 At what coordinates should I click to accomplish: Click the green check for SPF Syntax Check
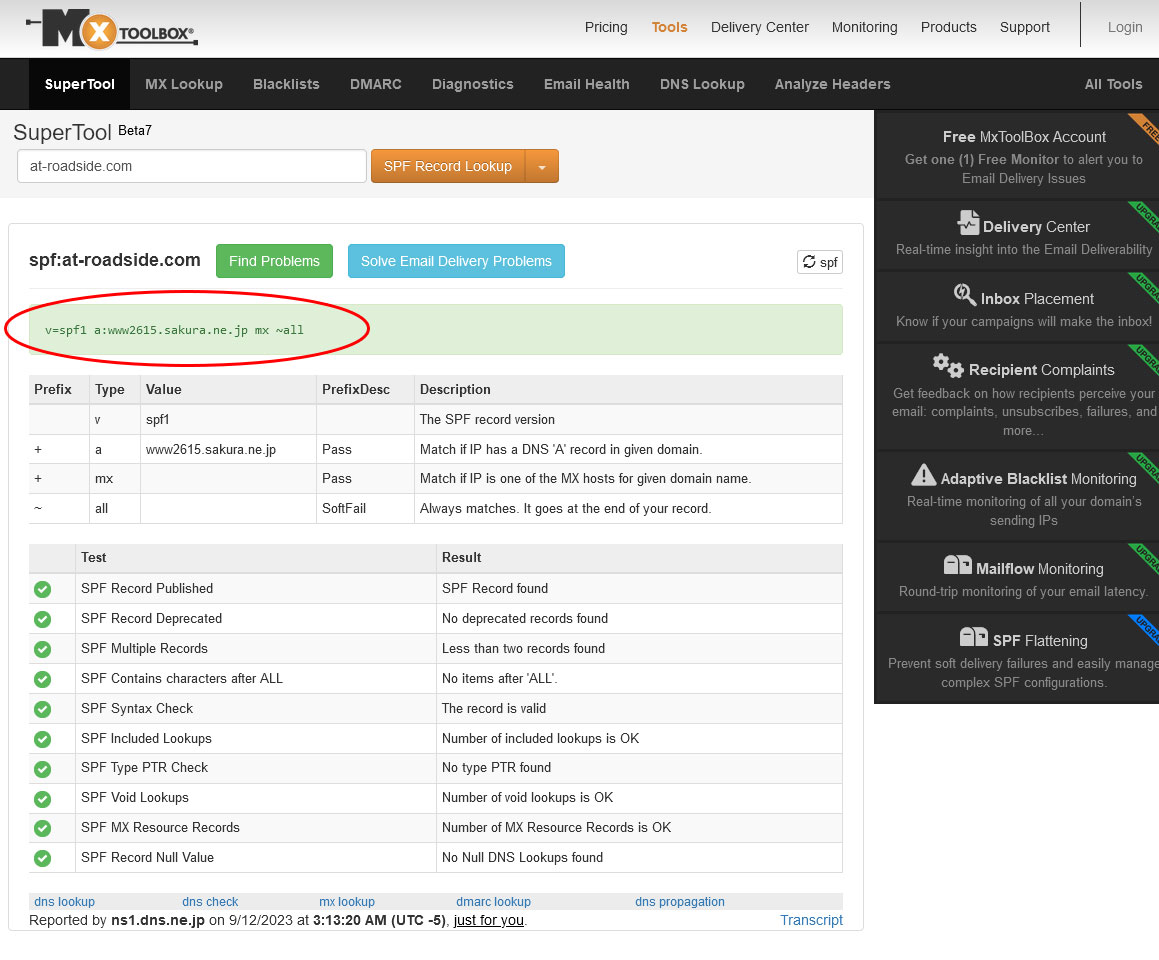coord(43,709)
